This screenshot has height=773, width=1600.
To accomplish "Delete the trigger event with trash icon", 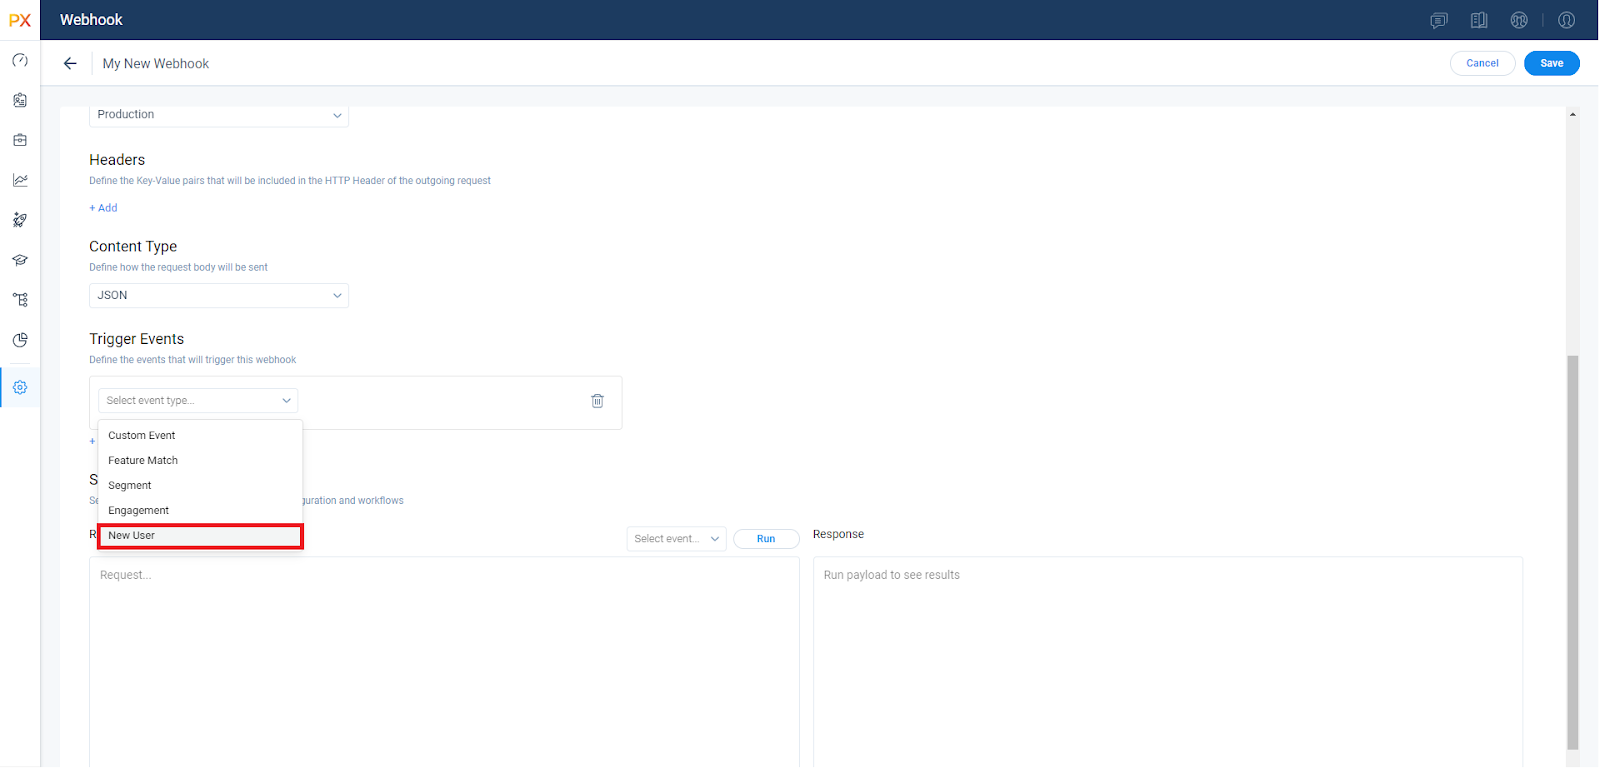I will 597,400.
